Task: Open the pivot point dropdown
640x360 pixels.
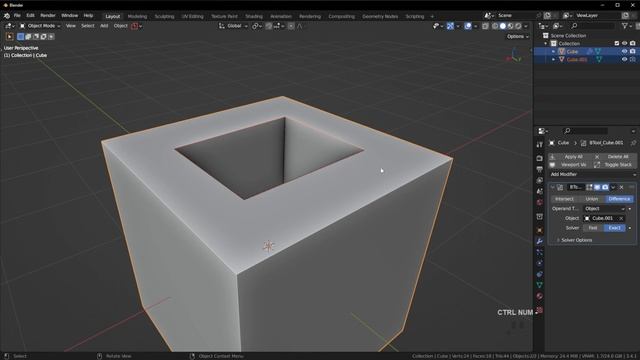Action: pos(256,26)
